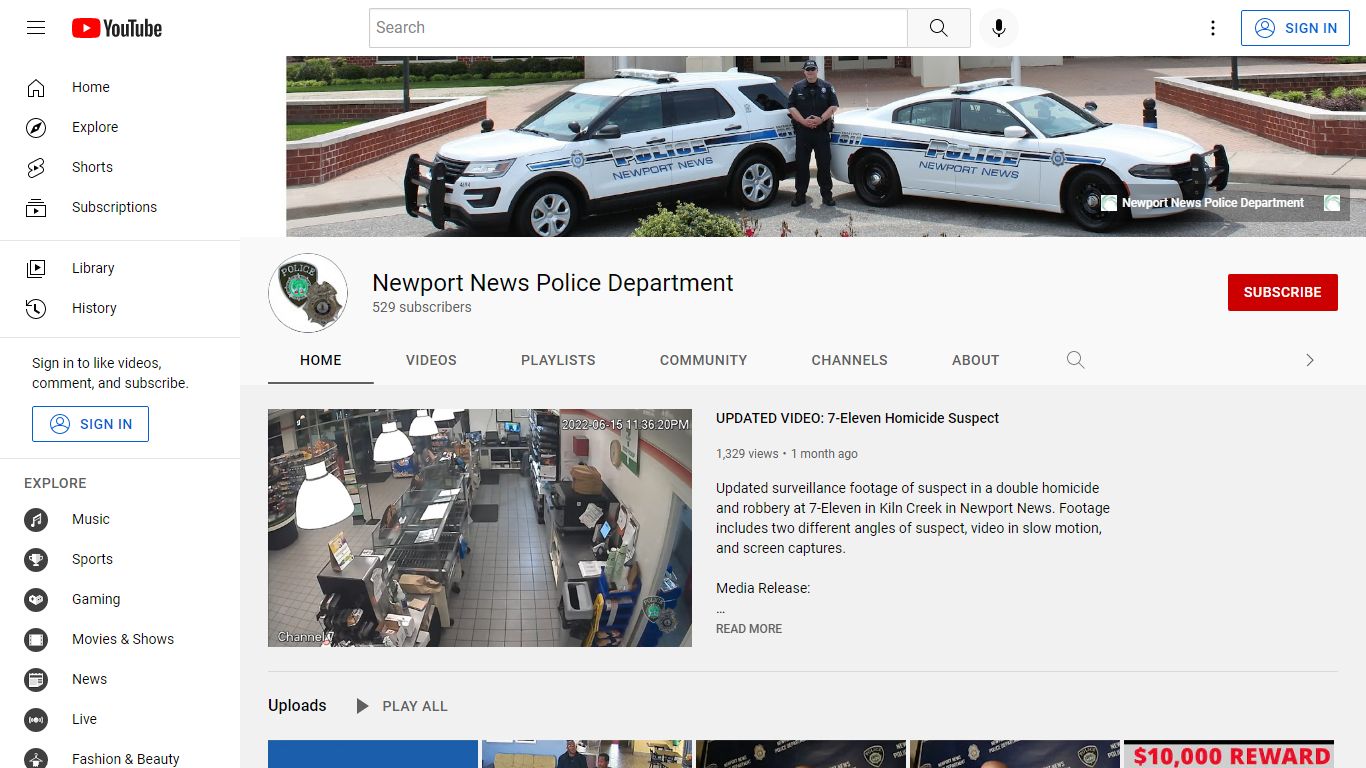Click the 529 subscribers text
This screenshot has height=768, width=1366.
coord(422,308)
